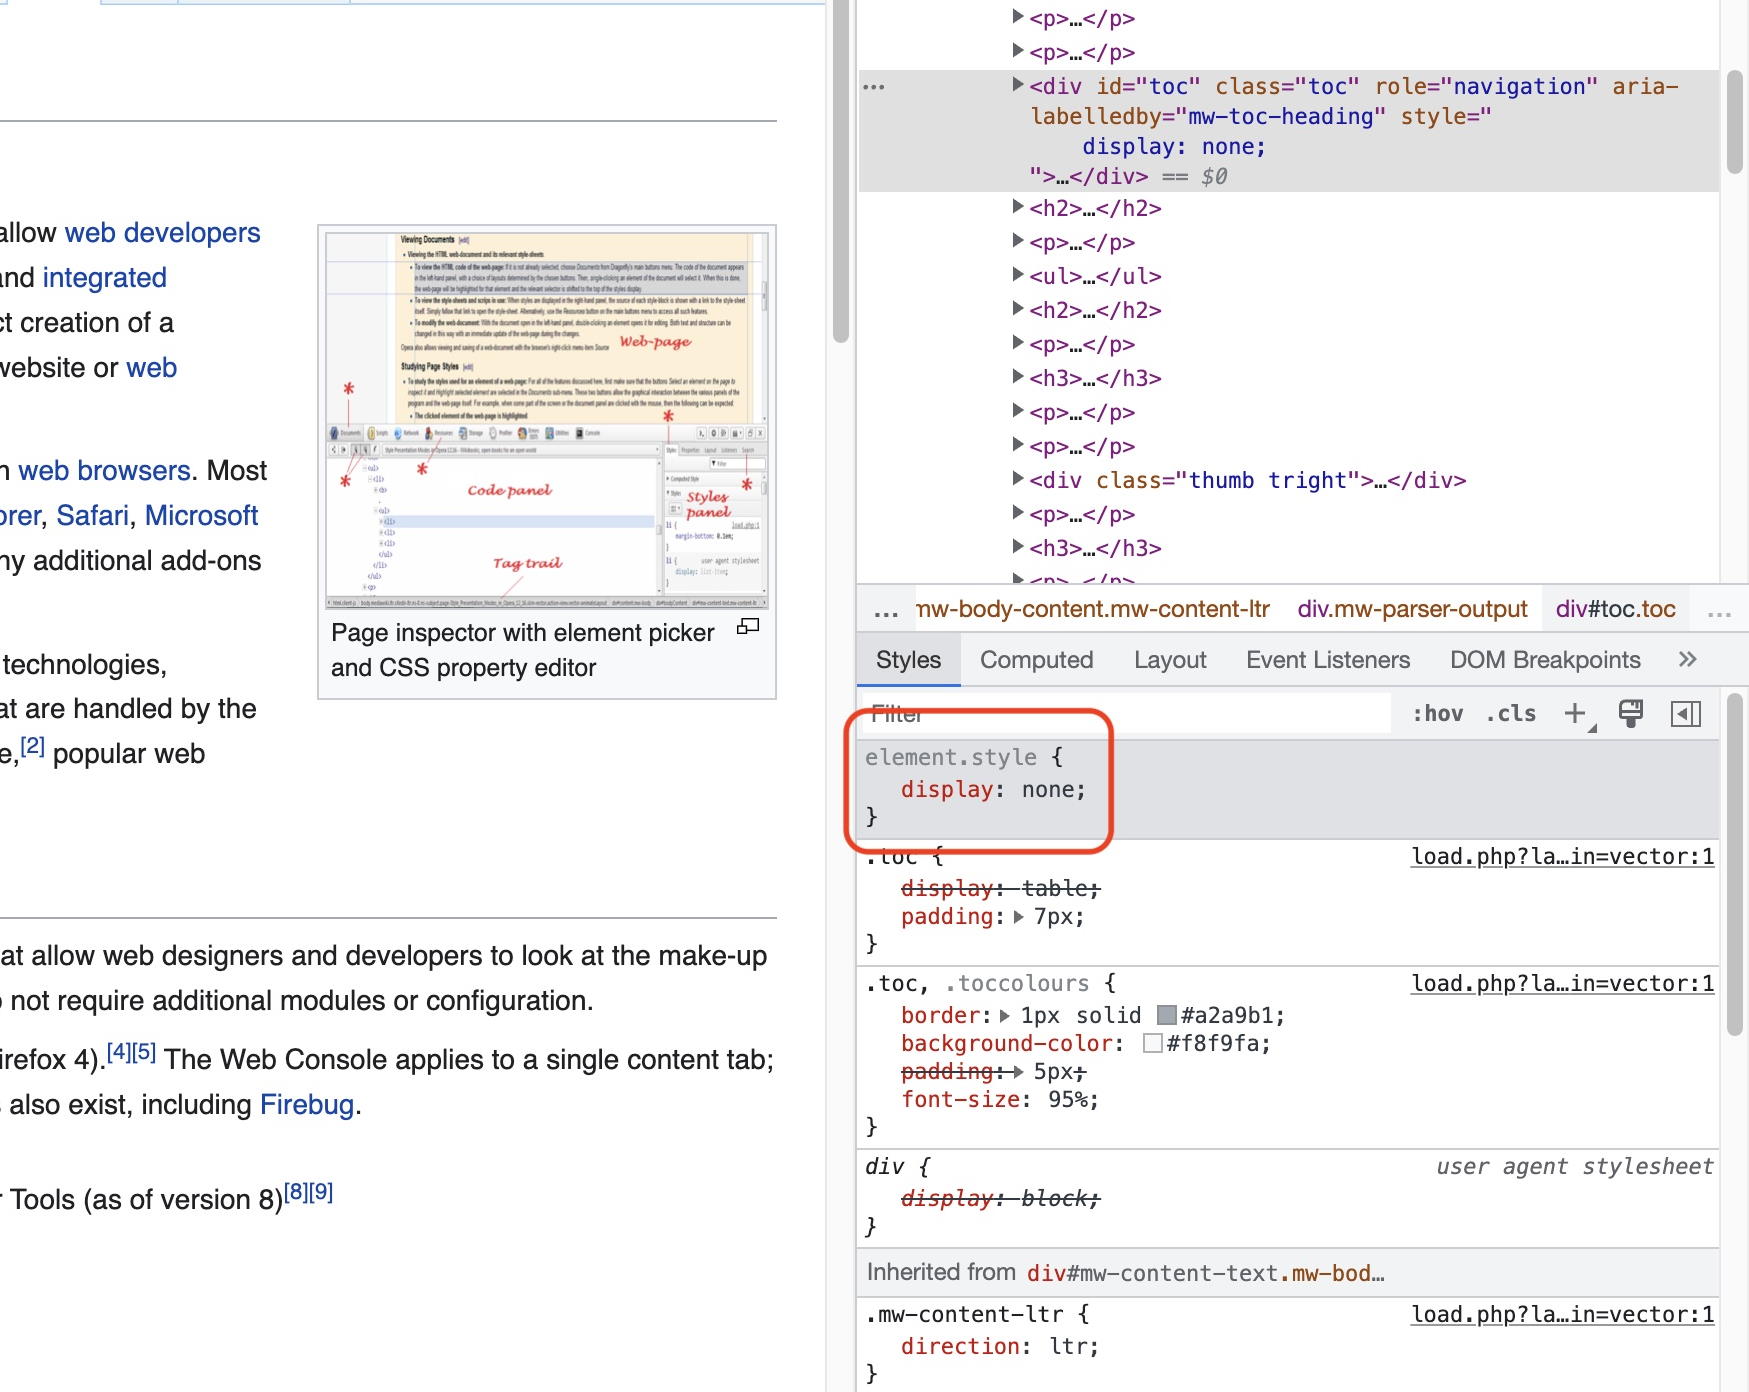Image resolution: width=1749 pixels, height=1392 pixels.
Task: Toggle the computed styles sidebar pane icon
Action: click(x=1686, y=713)
